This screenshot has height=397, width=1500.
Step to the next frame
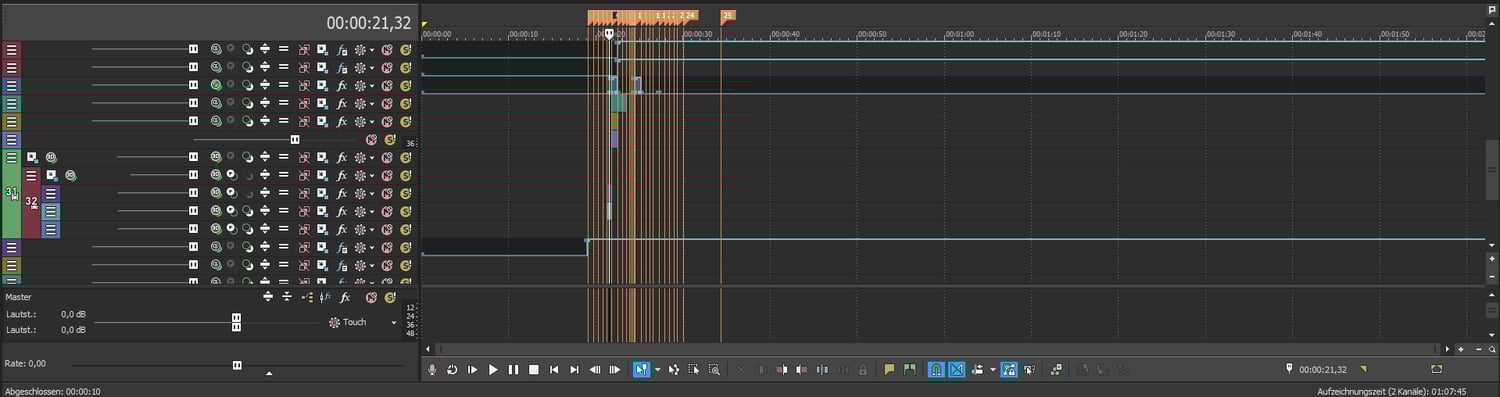pyautogui.click(x=615, y=370)
